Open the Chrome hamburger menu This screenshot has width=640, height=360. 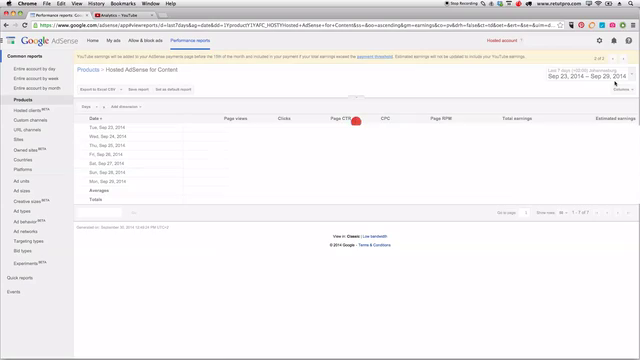tap(633, 25)
